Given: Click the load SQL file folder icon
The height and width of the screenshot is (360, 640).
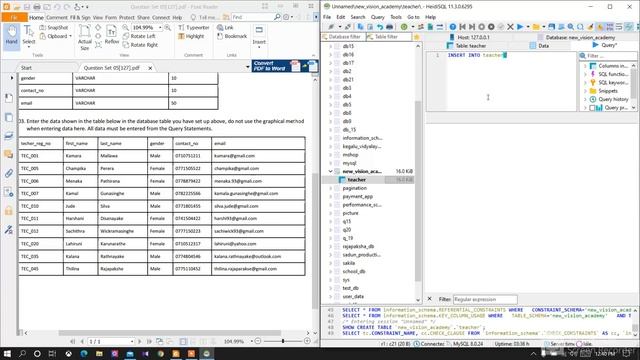Looking at the screenshot, I should (x=536, y=27).
